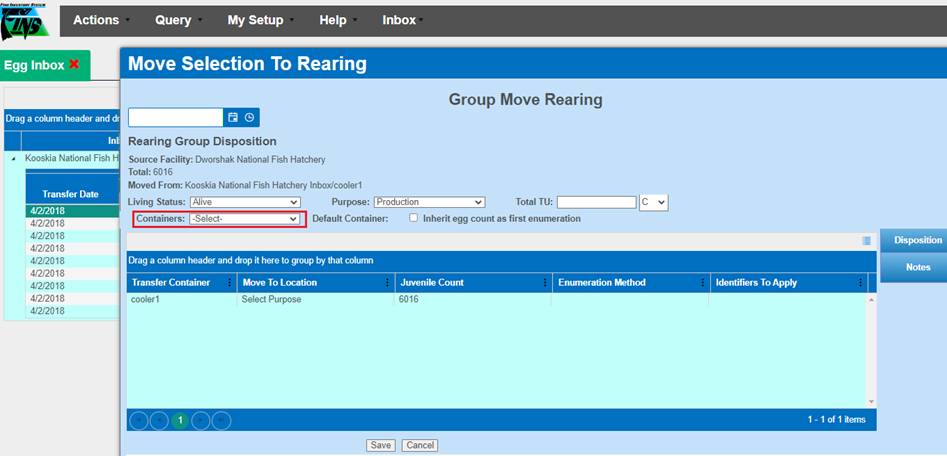
Task: Collapse the Kooskia National Fish Hatchery group
Action: click(13, 158)
